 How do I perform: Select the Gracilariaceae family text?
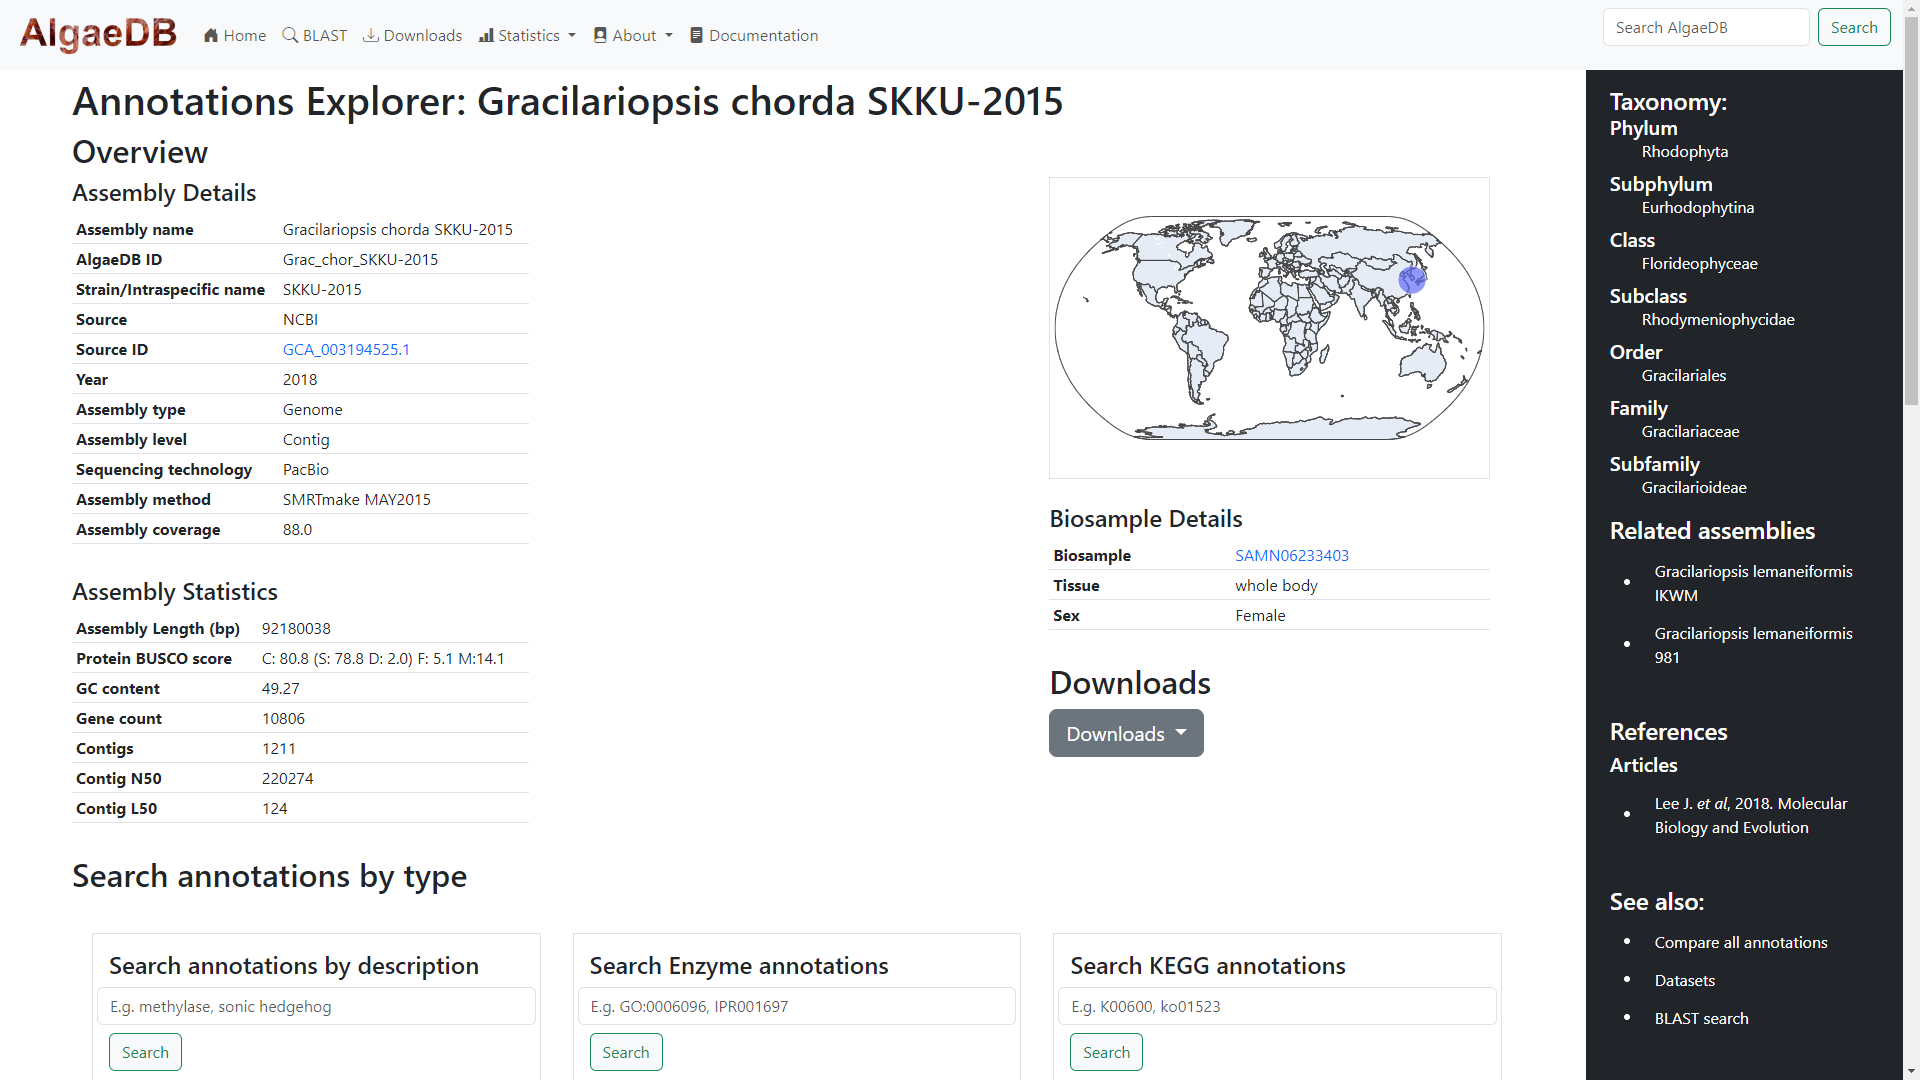(1690, 431)
